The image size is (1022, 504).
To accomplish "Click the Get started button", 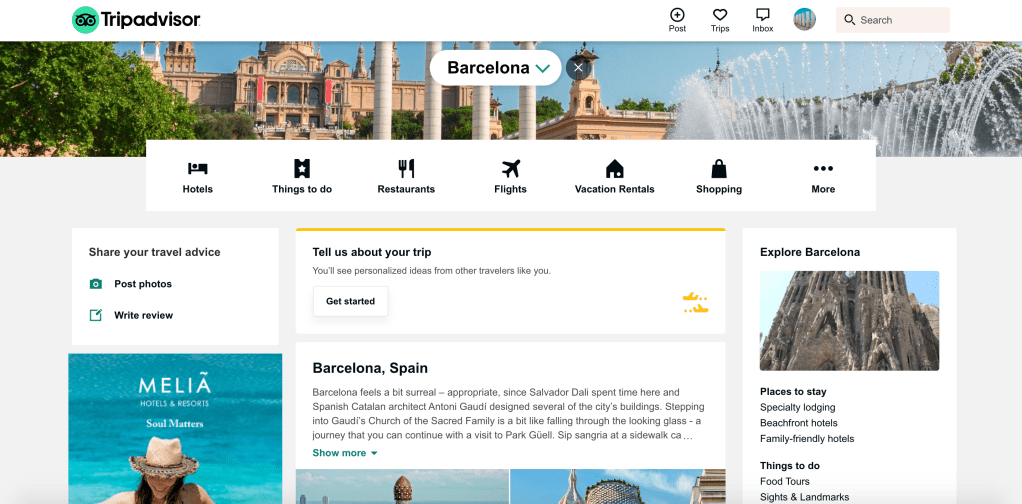I will click(x=351, y=301).
